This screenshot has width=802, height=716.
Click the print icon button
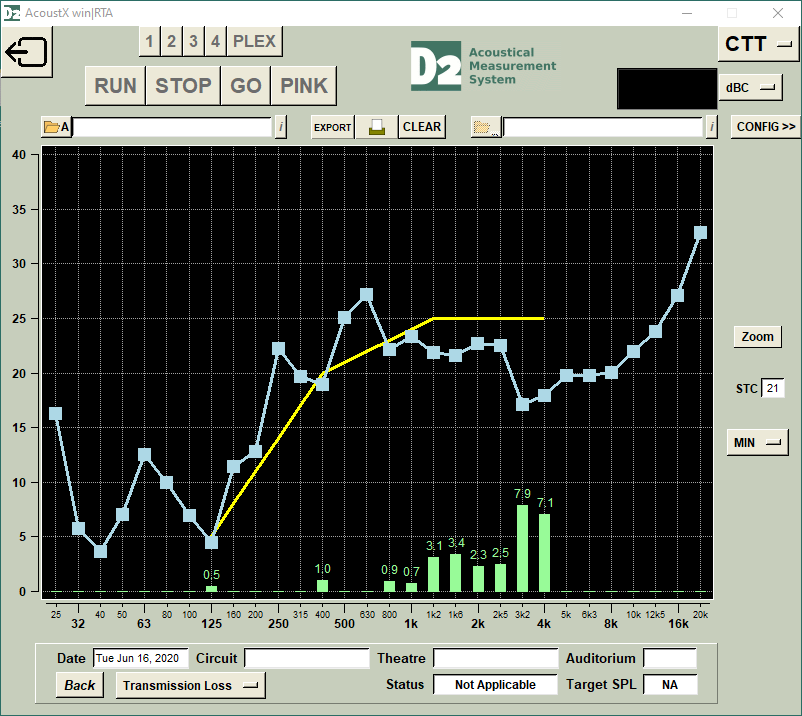coord(377,127)
